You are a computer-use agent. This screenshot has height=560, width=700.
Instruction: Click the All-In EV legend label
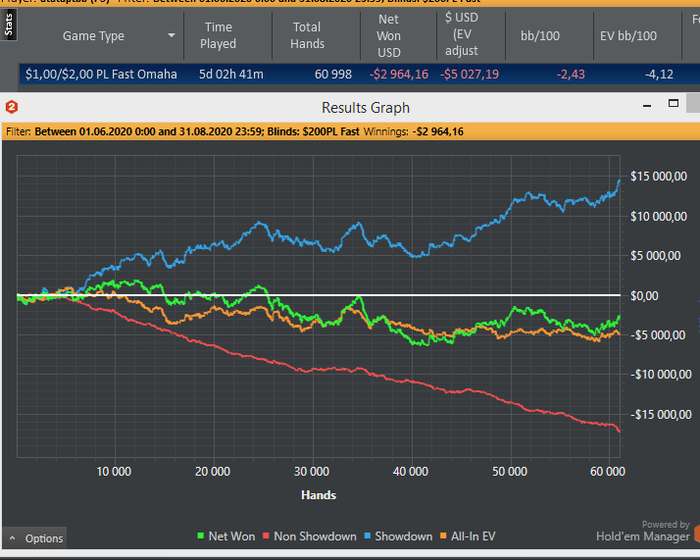point(473,536)
